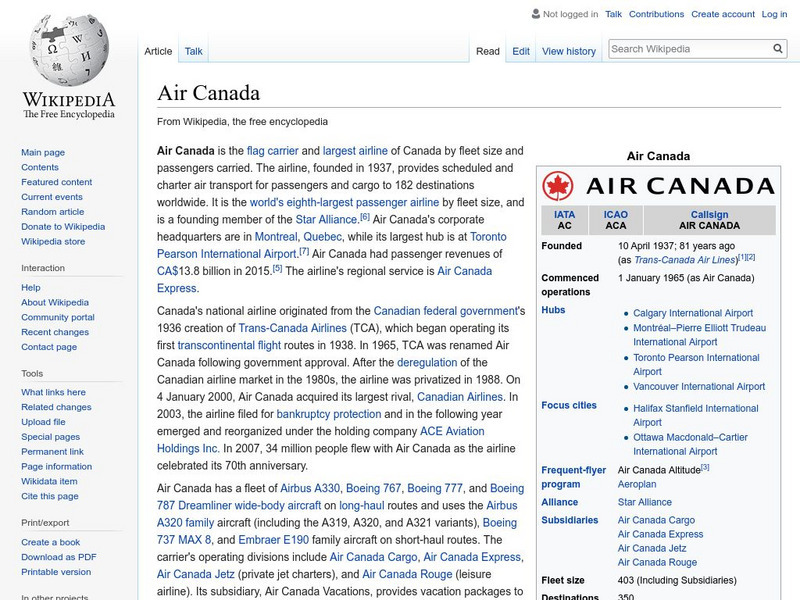Image resolution: width=800 pixels, height=600 pixels.
Task: Open Printable version
Action: point(56,571)
